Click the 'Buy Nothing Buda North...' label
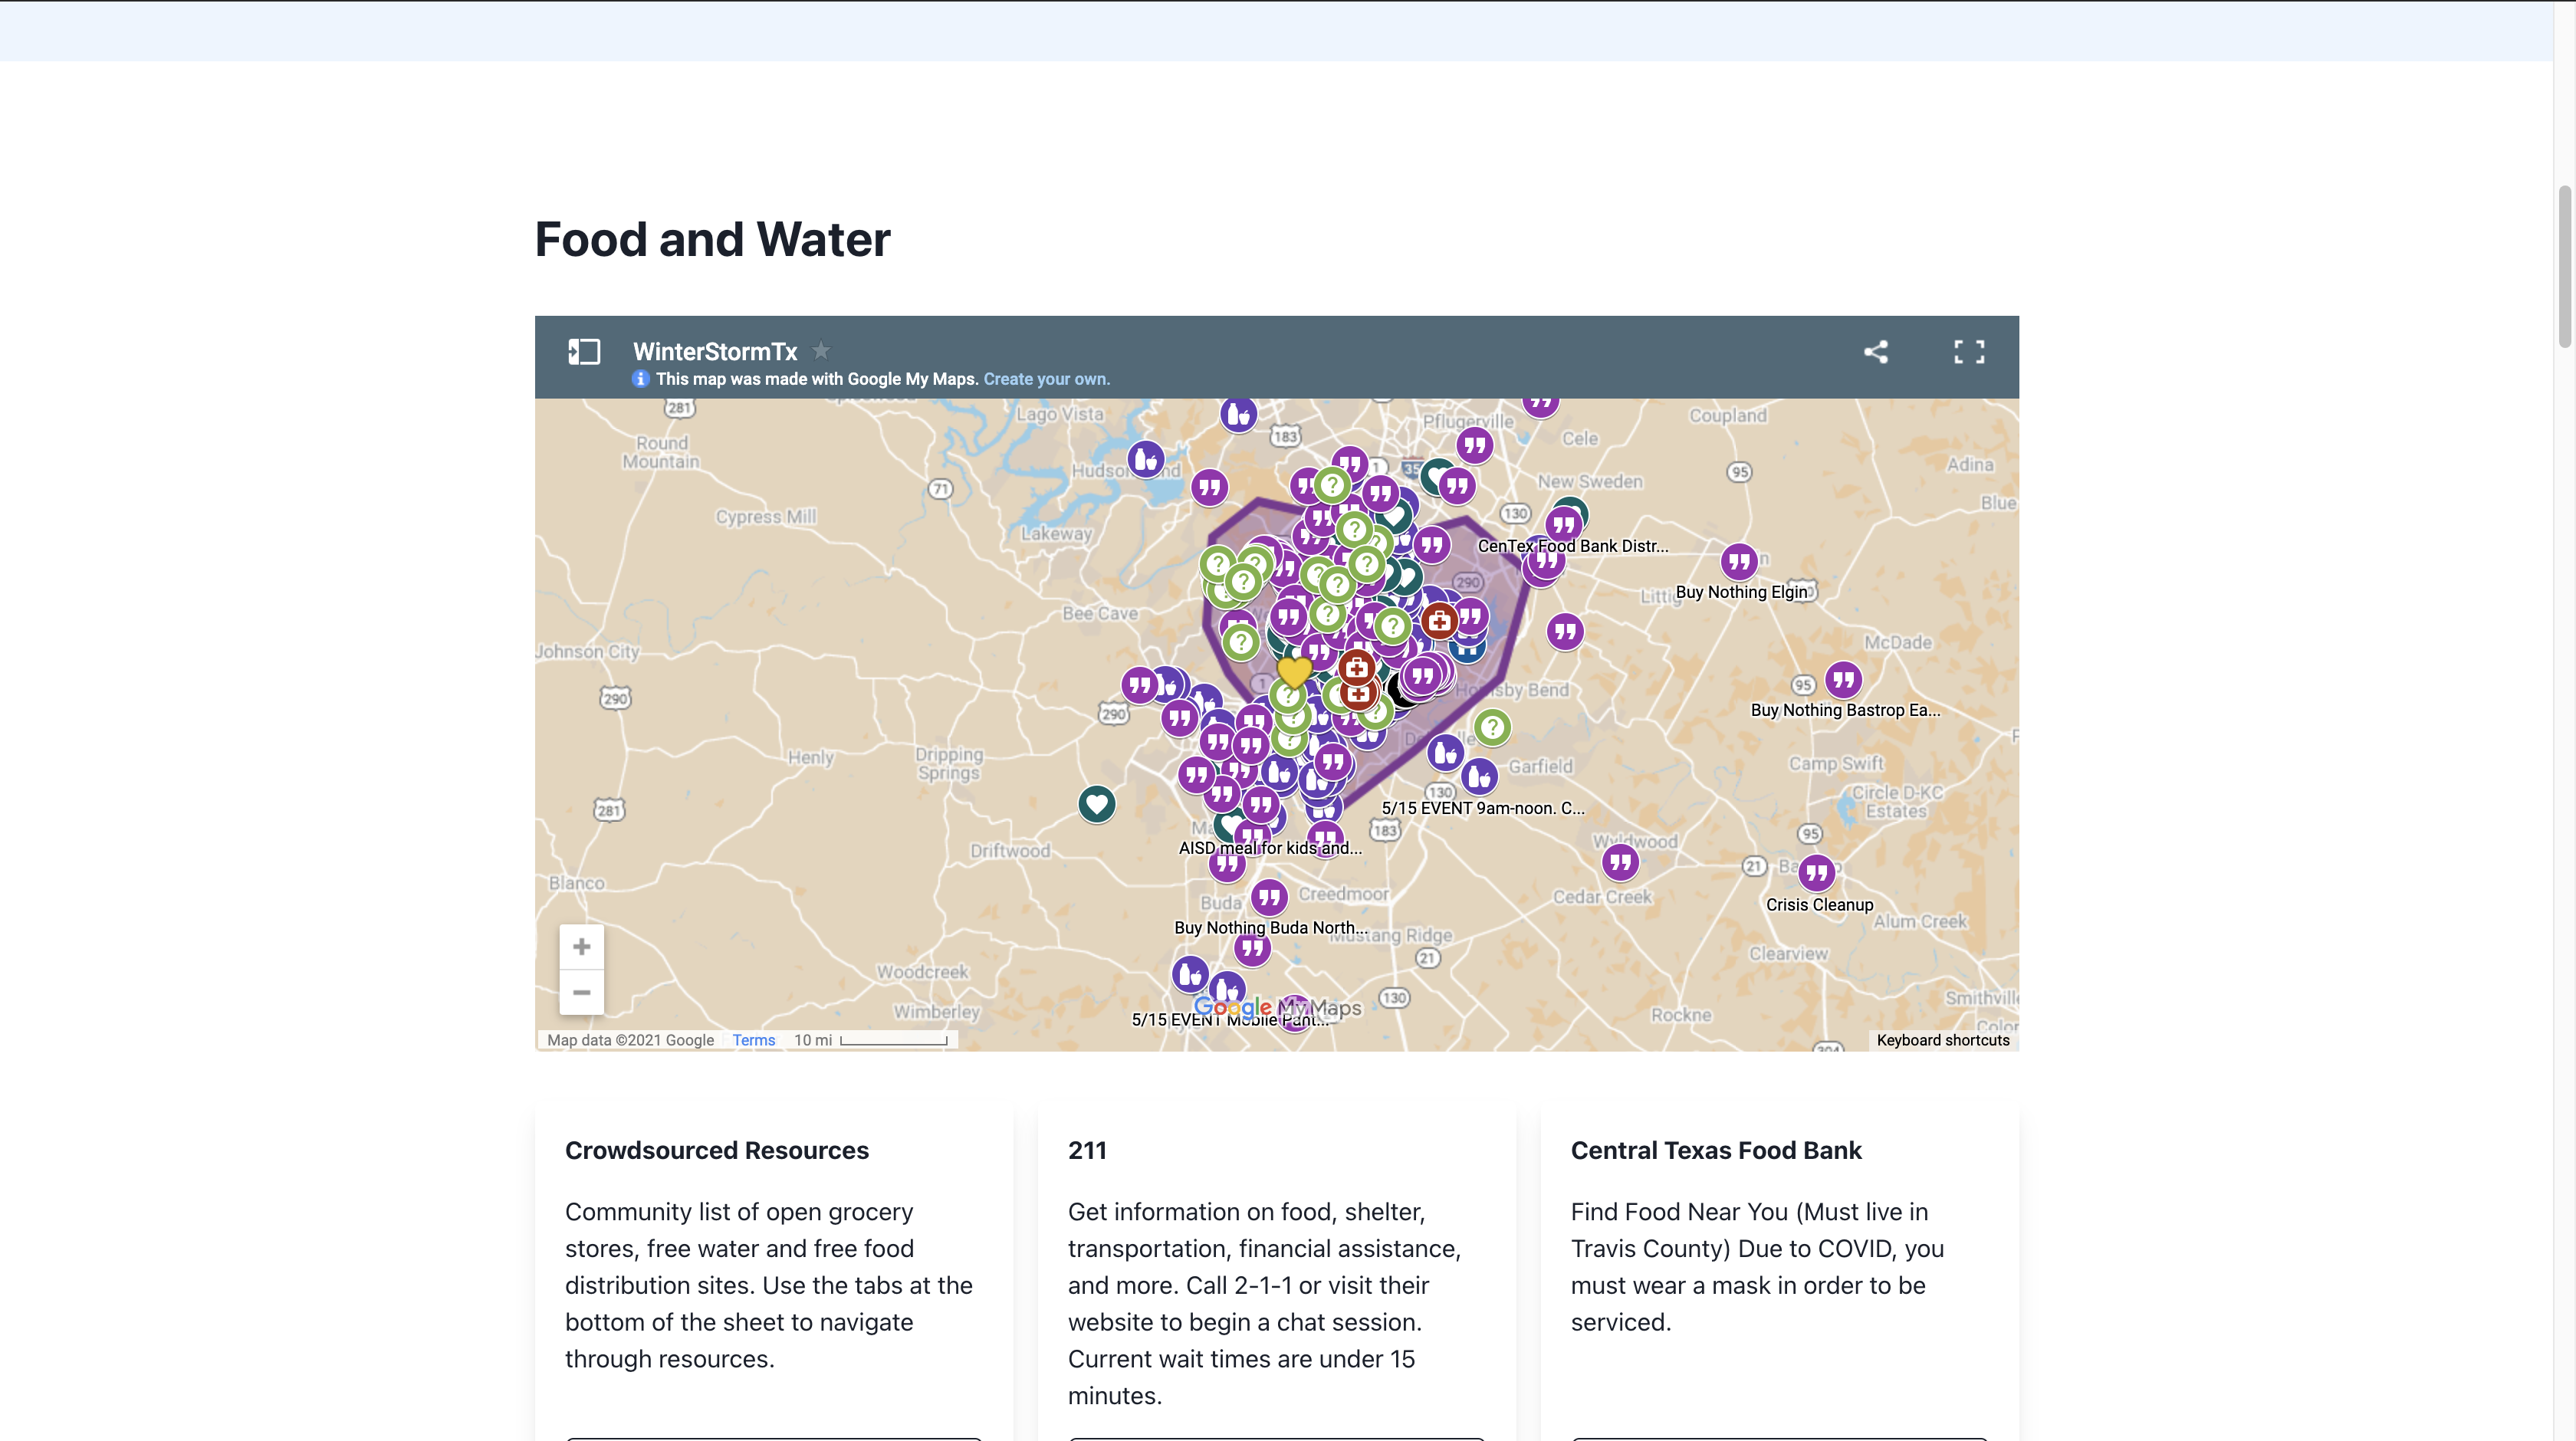2576x1441 pixels. [x=1270, y=928]
